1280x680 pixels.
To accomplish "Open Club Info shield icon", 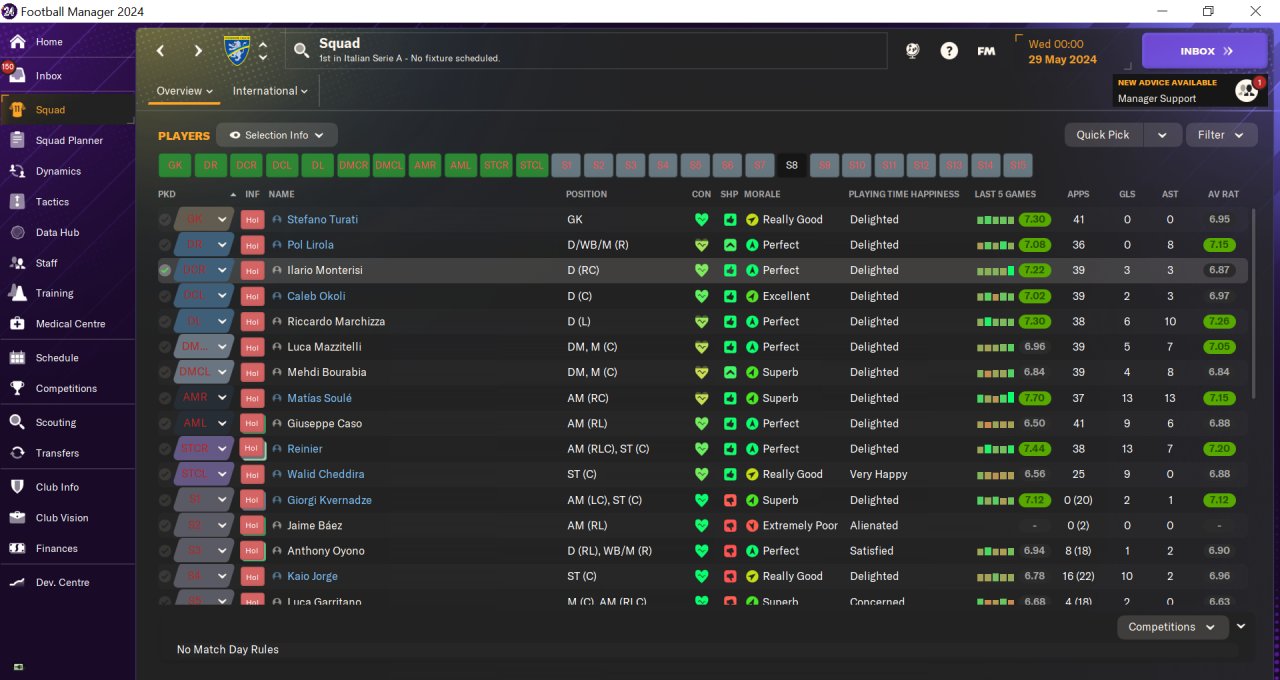I will [17, 487].
